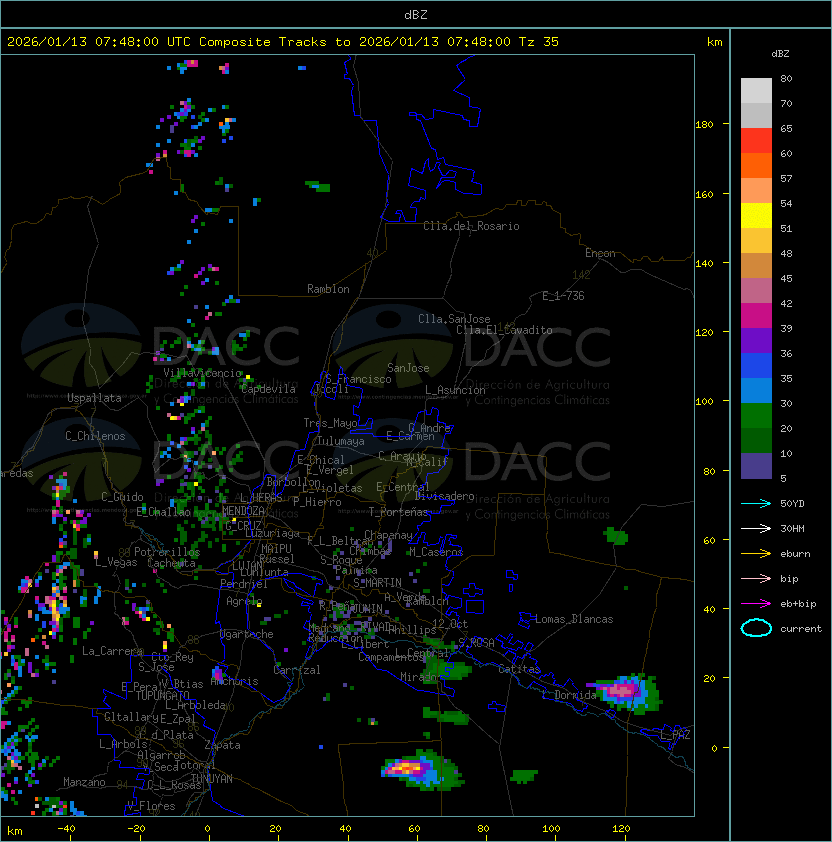Image resolution: width=832 pixels, height=842 pixels.
Task: Click the green echo next to Mirador
Action: [x=448, y=670]
